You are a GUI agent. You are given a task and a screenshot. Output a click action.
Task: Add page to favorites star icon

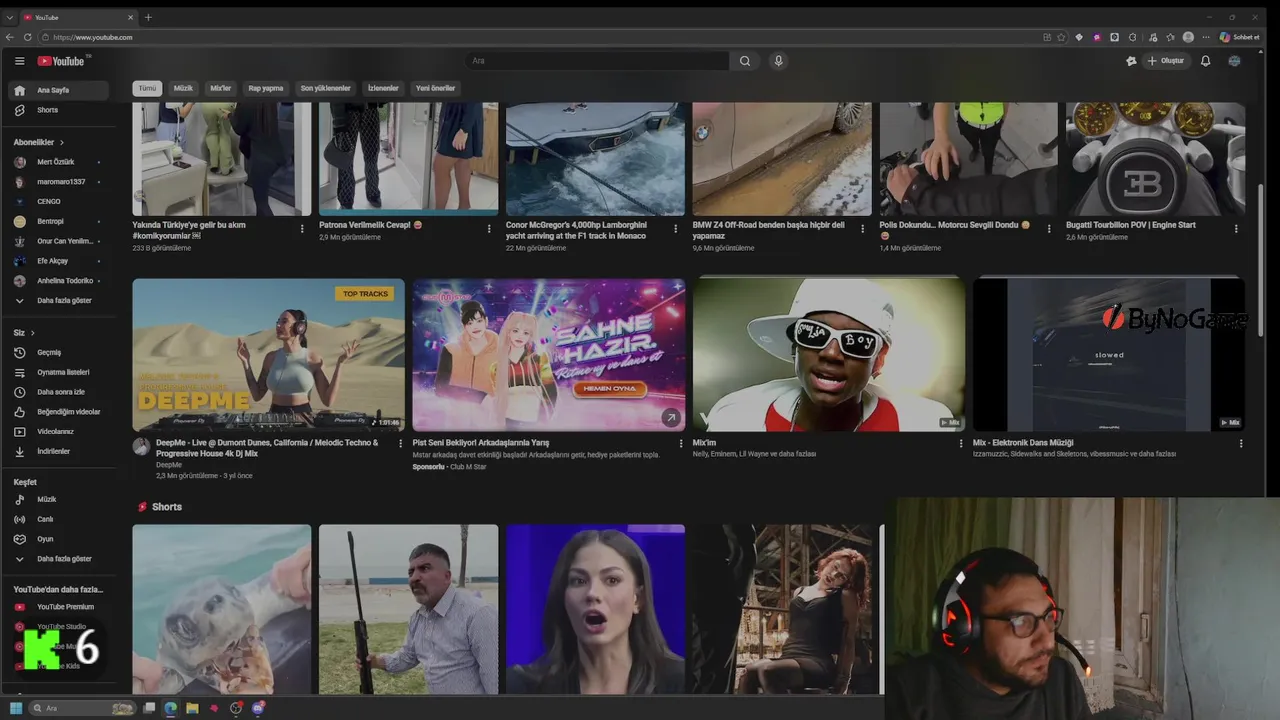(x=1061, y=37)
